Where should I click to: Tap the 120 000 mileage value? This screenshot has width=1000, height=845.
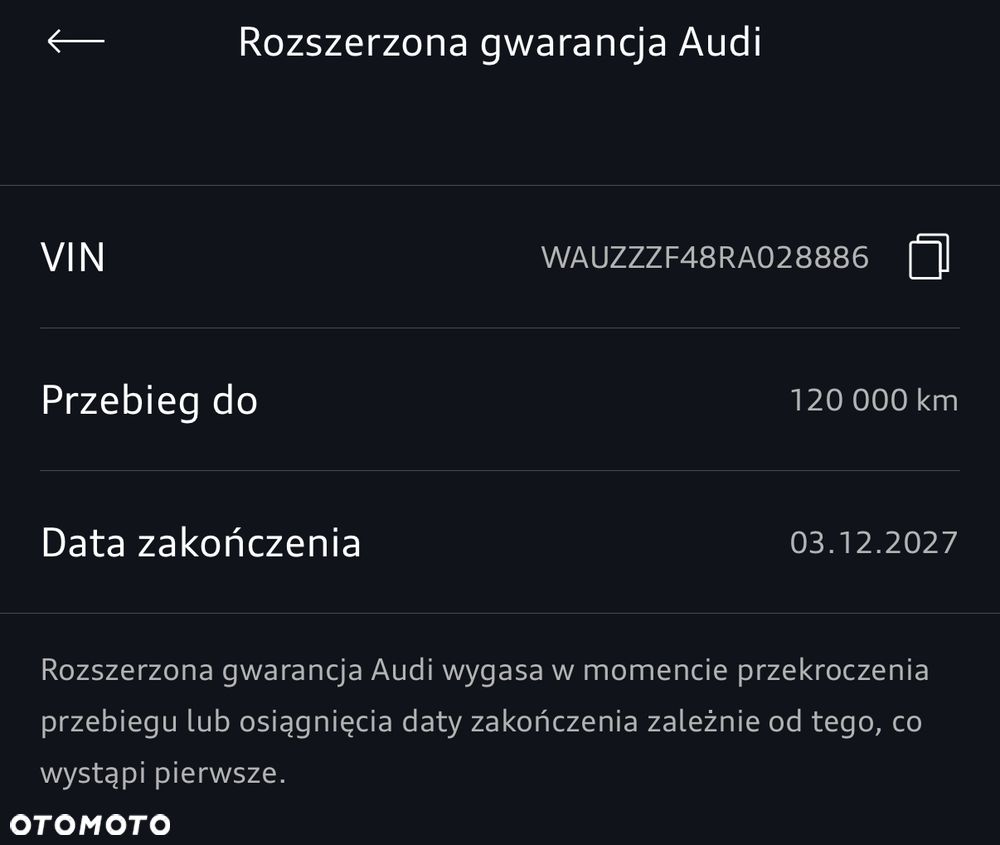[x=849, y=401]
